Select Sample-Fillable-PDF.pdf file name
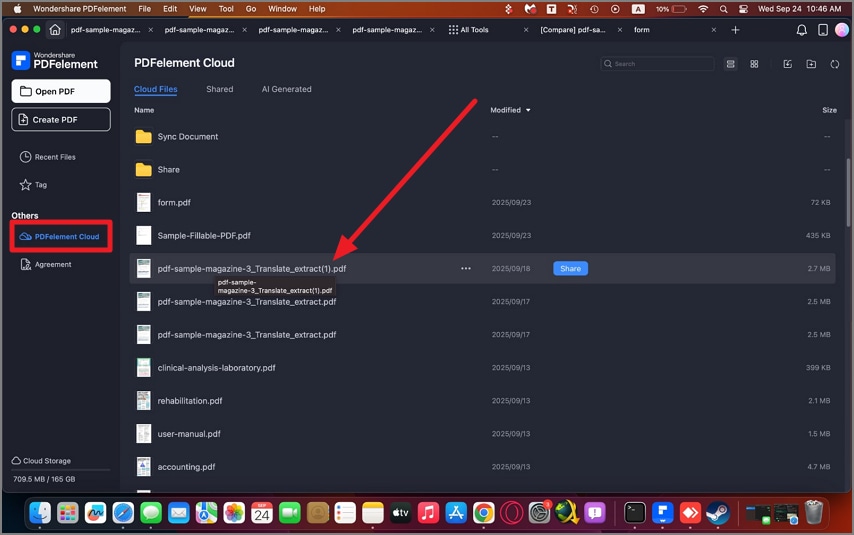 click(204, 236)
